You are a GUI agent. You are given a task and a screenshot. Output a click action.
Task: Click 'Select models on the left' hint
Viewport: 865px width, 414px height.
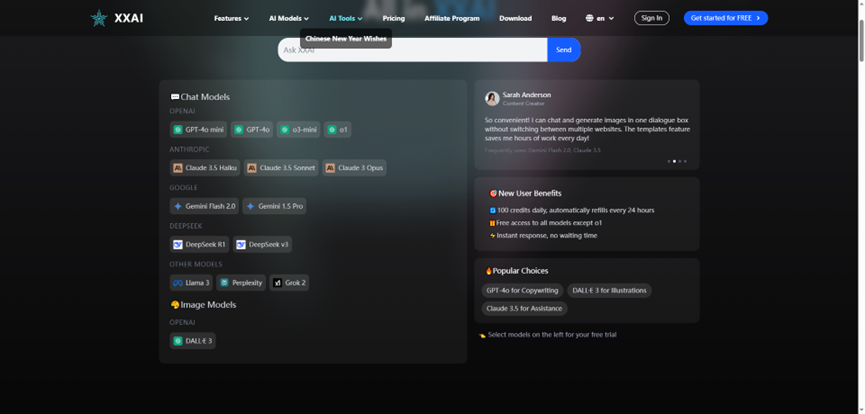552,335
